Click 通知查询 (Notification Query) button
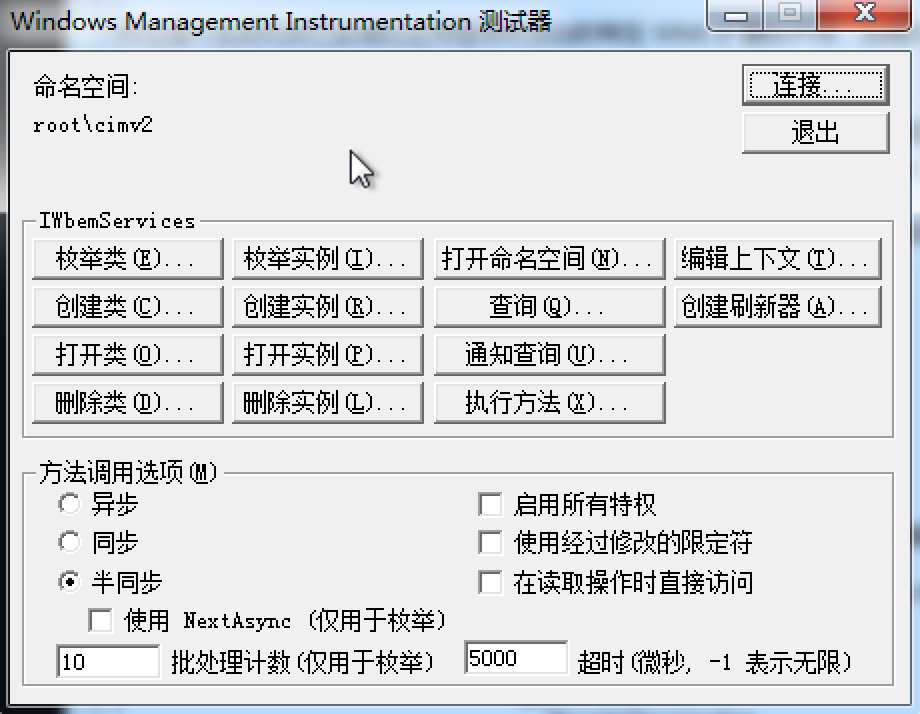Viewport: 920px width, 714px height. [x=549, y=354]
